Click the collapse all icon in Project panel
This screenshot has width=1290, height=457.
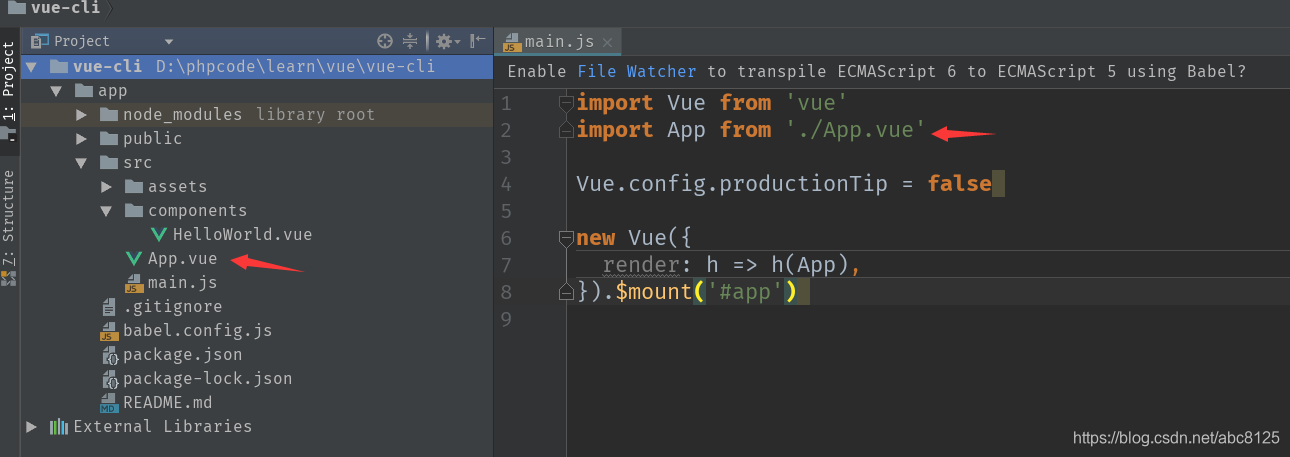(410, 41)
